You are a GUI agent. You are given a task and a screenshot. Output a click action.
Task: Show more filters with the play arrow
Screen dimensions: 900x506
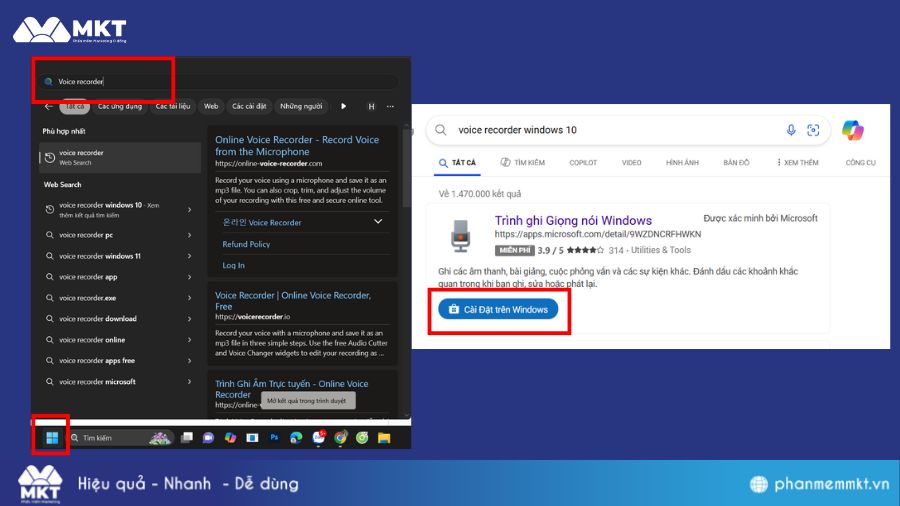click(x=343, y=106)
